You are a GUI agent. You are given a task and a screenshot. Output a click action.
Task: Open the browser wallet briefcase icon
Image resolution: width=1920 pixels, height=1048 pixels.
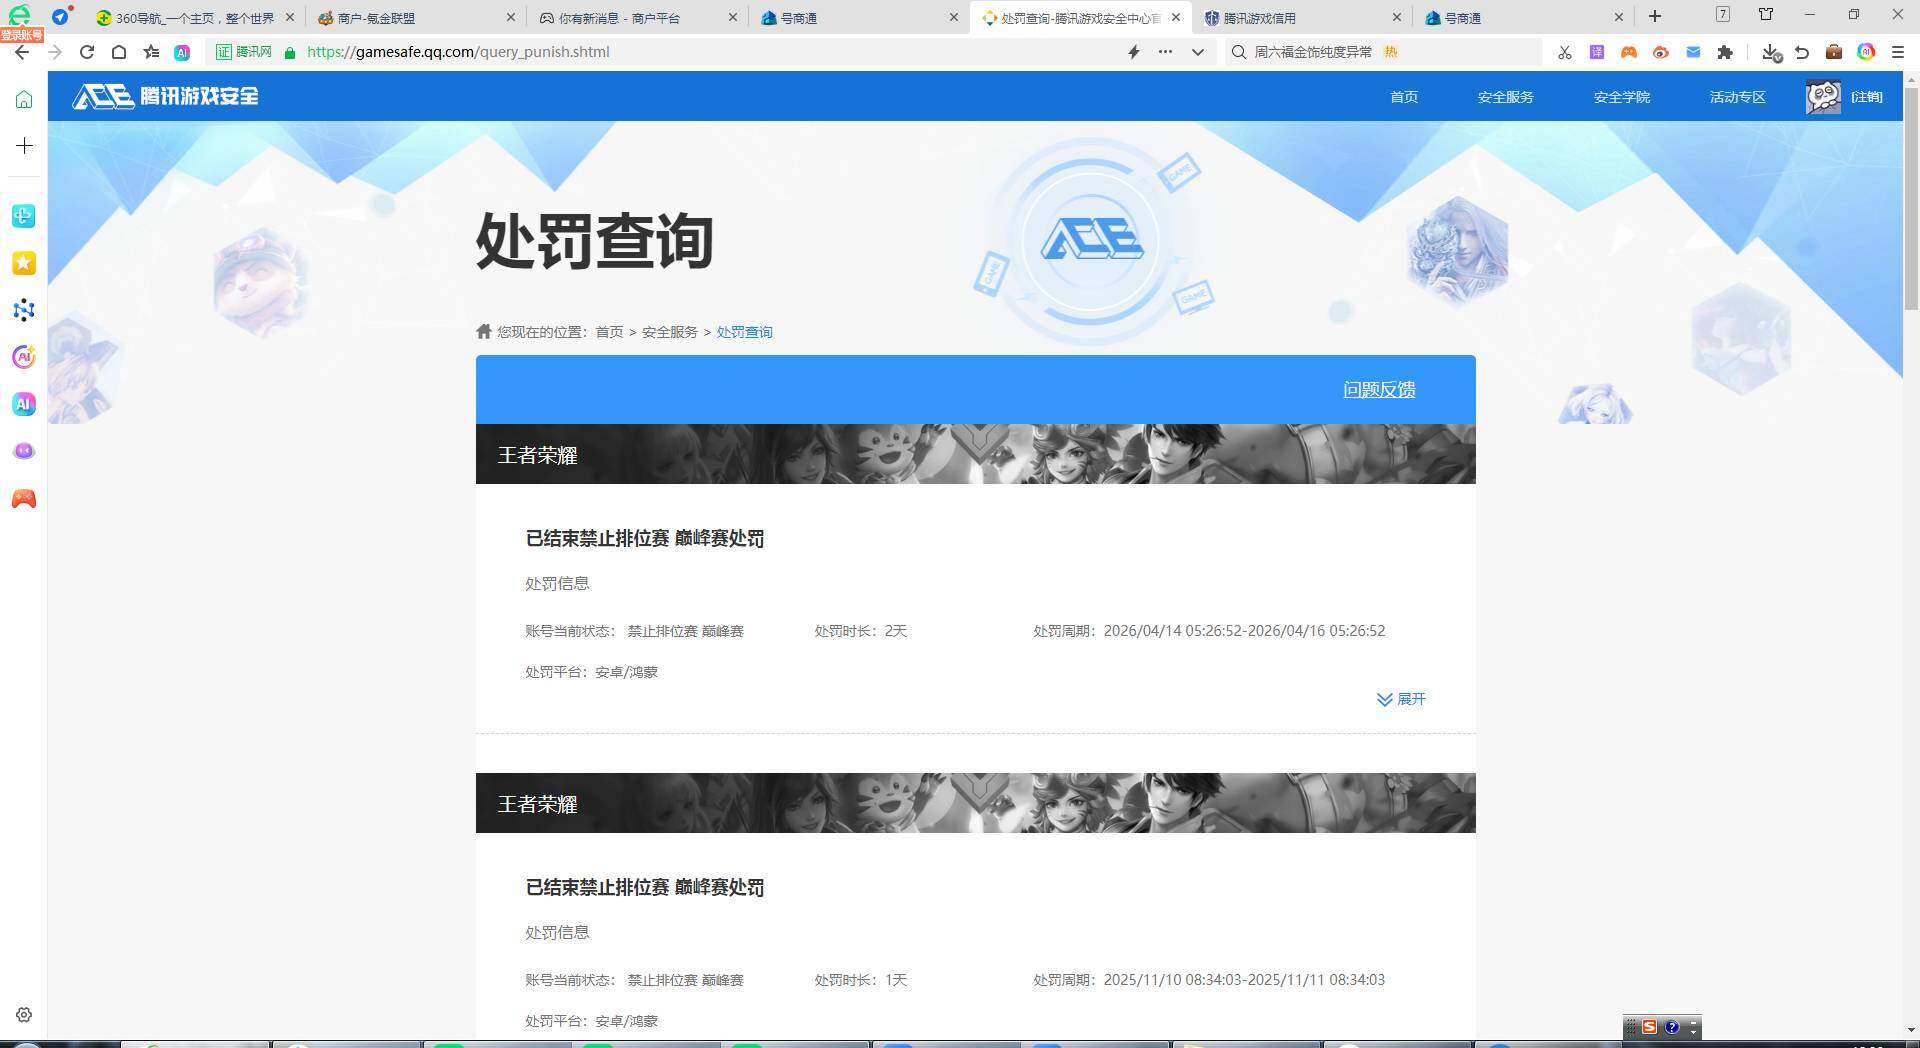point(1834,52)
